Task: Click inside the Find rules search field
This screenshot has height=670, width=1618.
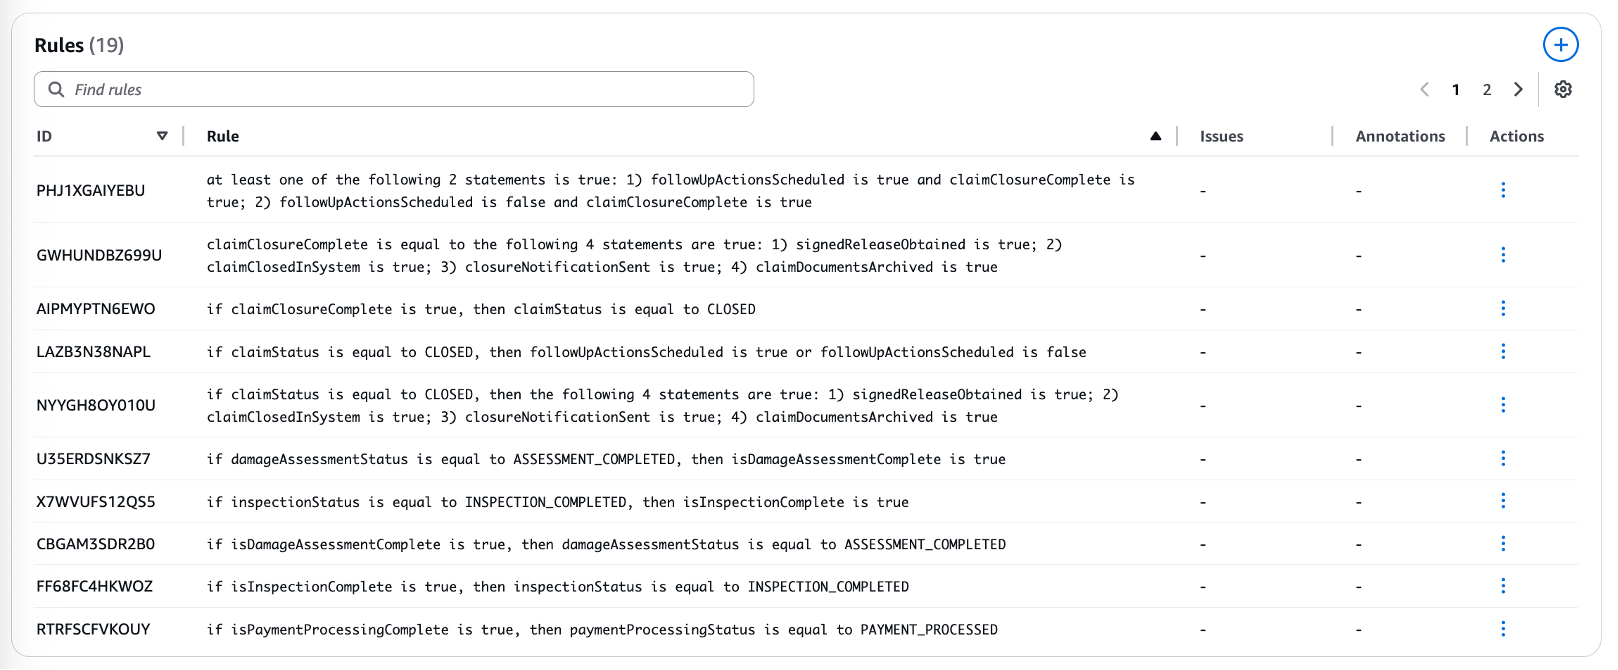Action: (300, 89)
